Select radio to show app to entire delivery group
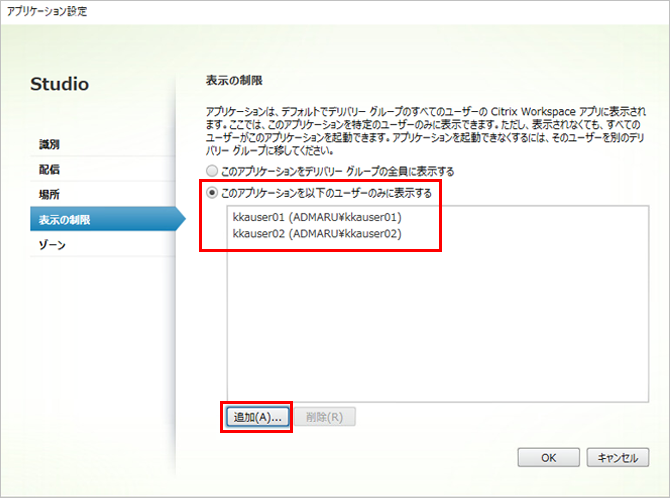The height and width of the screenshot is (498, 670). click(x=211, y=171)
